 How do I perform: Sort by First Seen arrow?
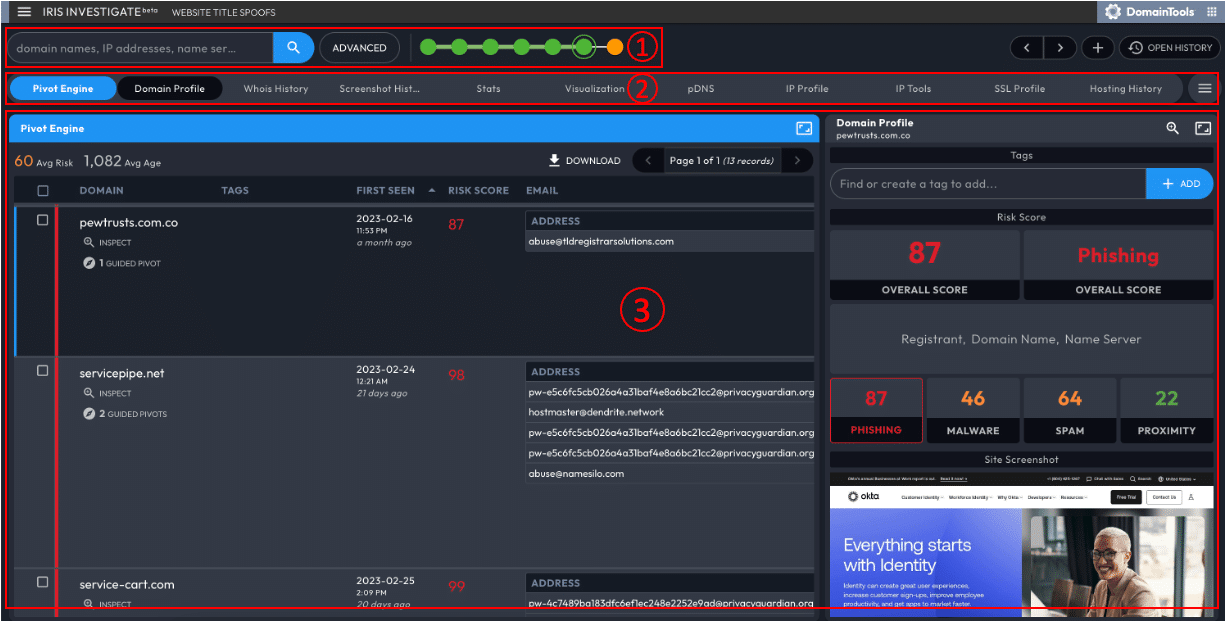432,190
